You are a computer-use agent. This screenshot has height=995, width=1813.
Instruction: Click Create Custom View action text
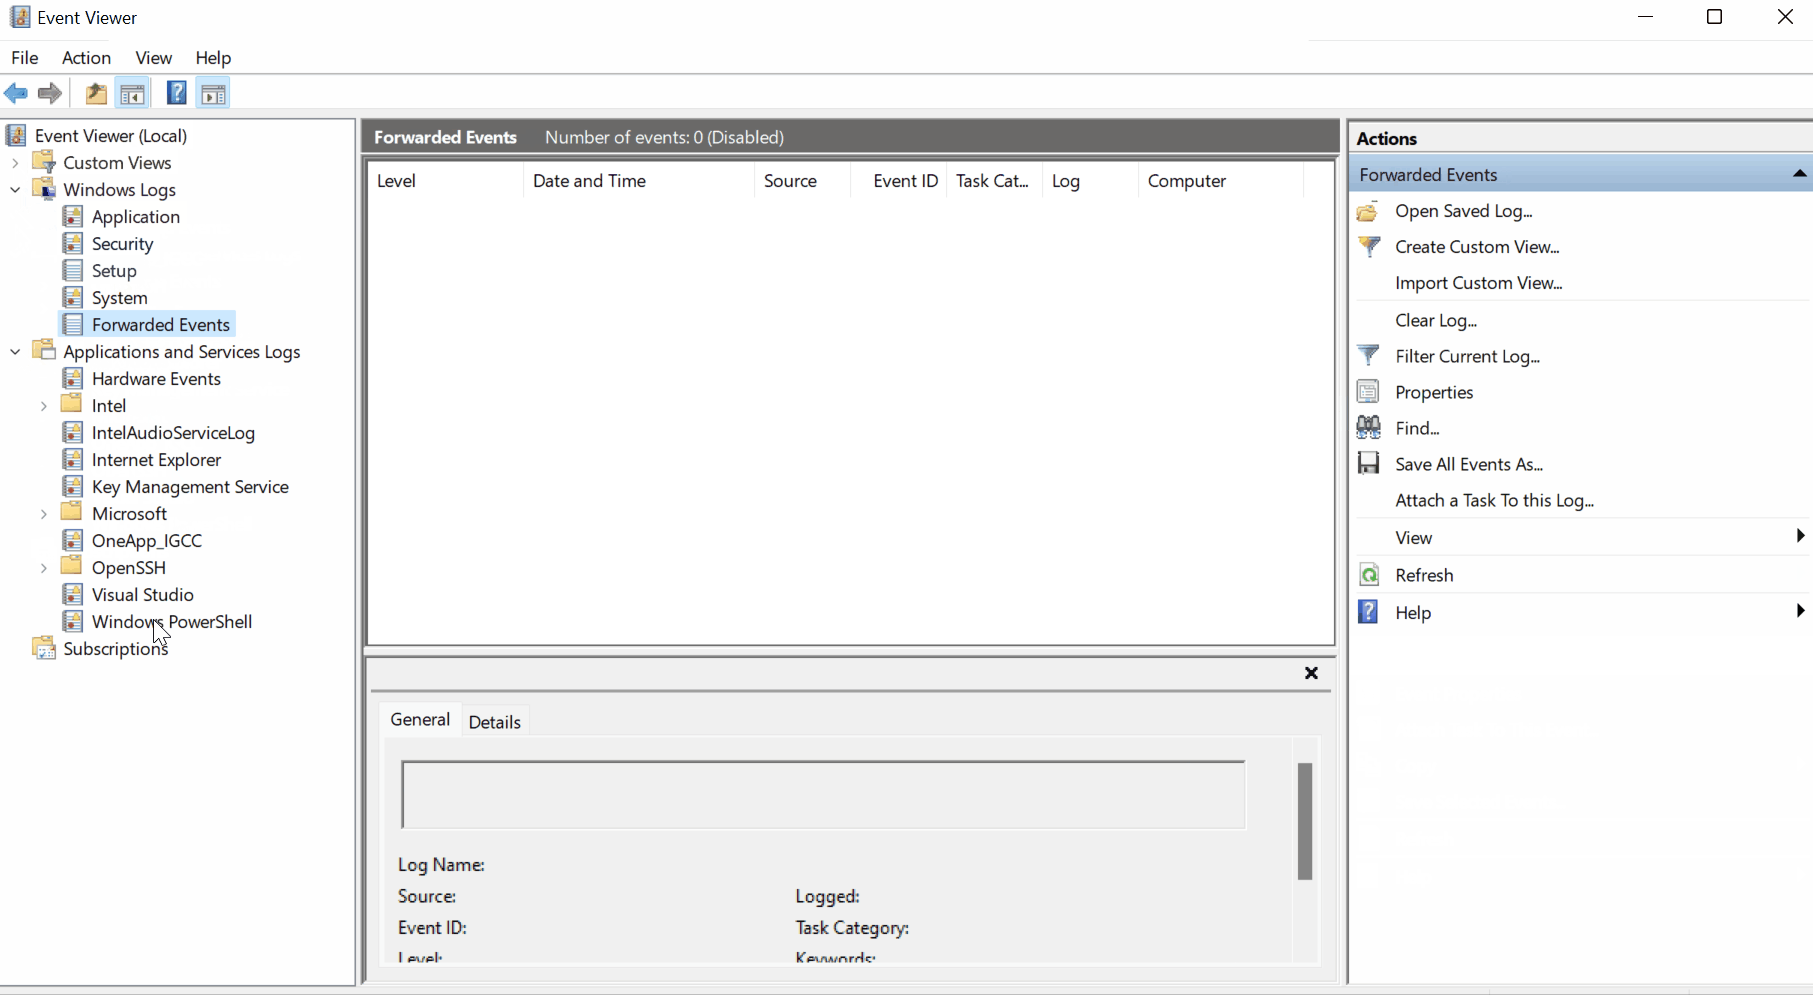click(1478, 247)
